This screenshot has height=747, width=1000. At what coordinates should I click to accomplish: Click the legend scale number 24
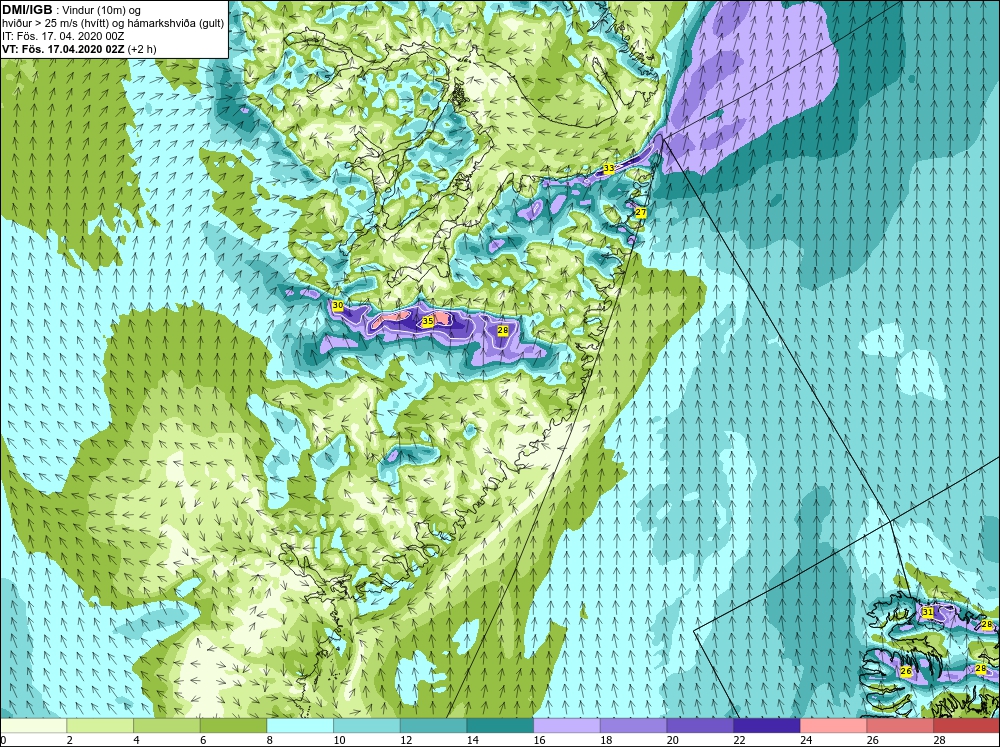(805, 740)
